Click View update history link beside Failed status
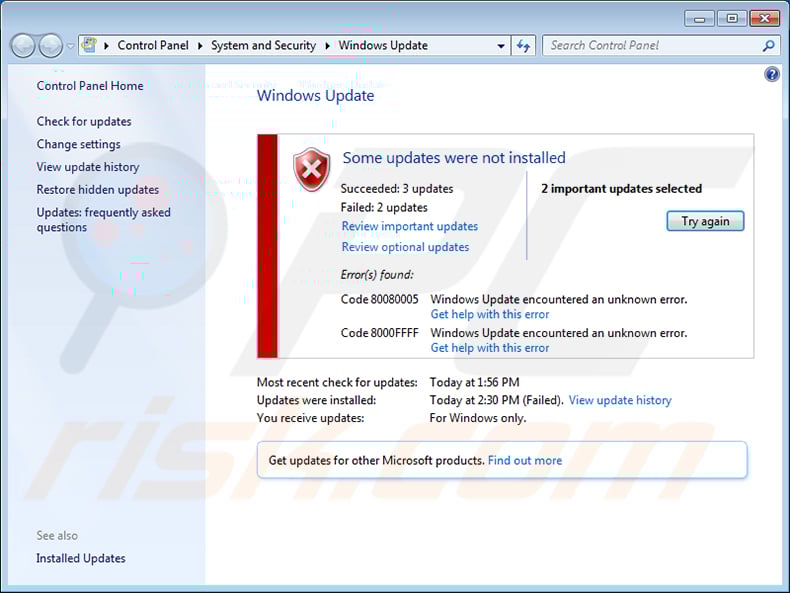 coord(620,400)
